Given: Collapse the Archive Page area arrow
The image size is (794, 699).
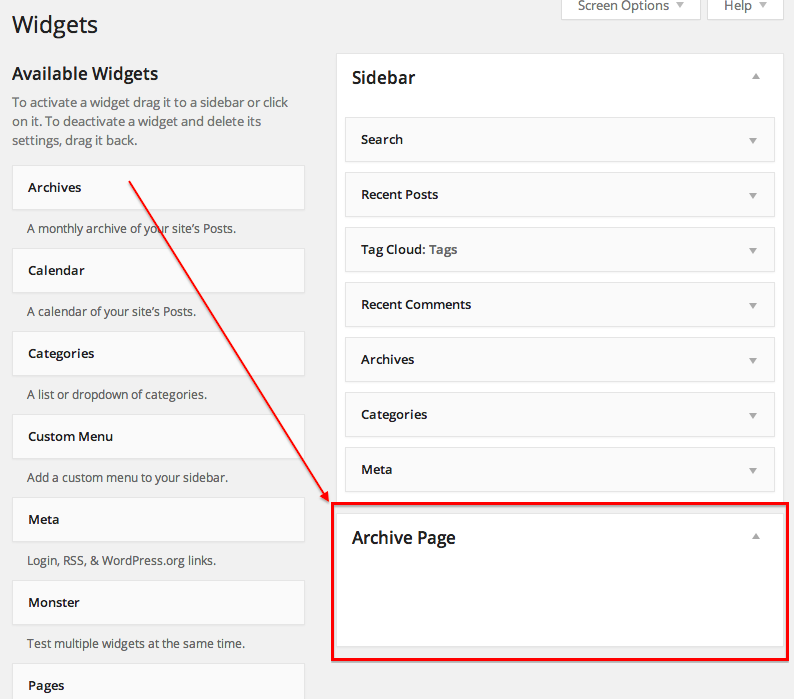Looking at the screenshot, I should [x=756, y=536].
